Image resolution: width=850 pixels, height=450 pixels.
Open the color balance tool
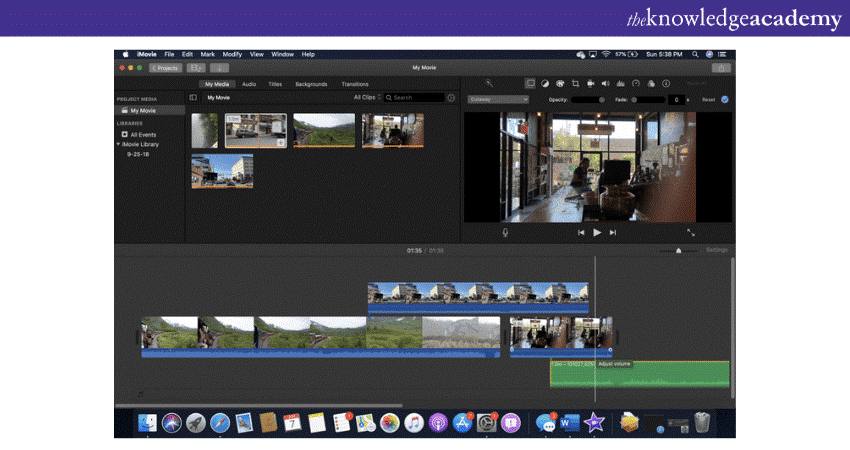545,84
